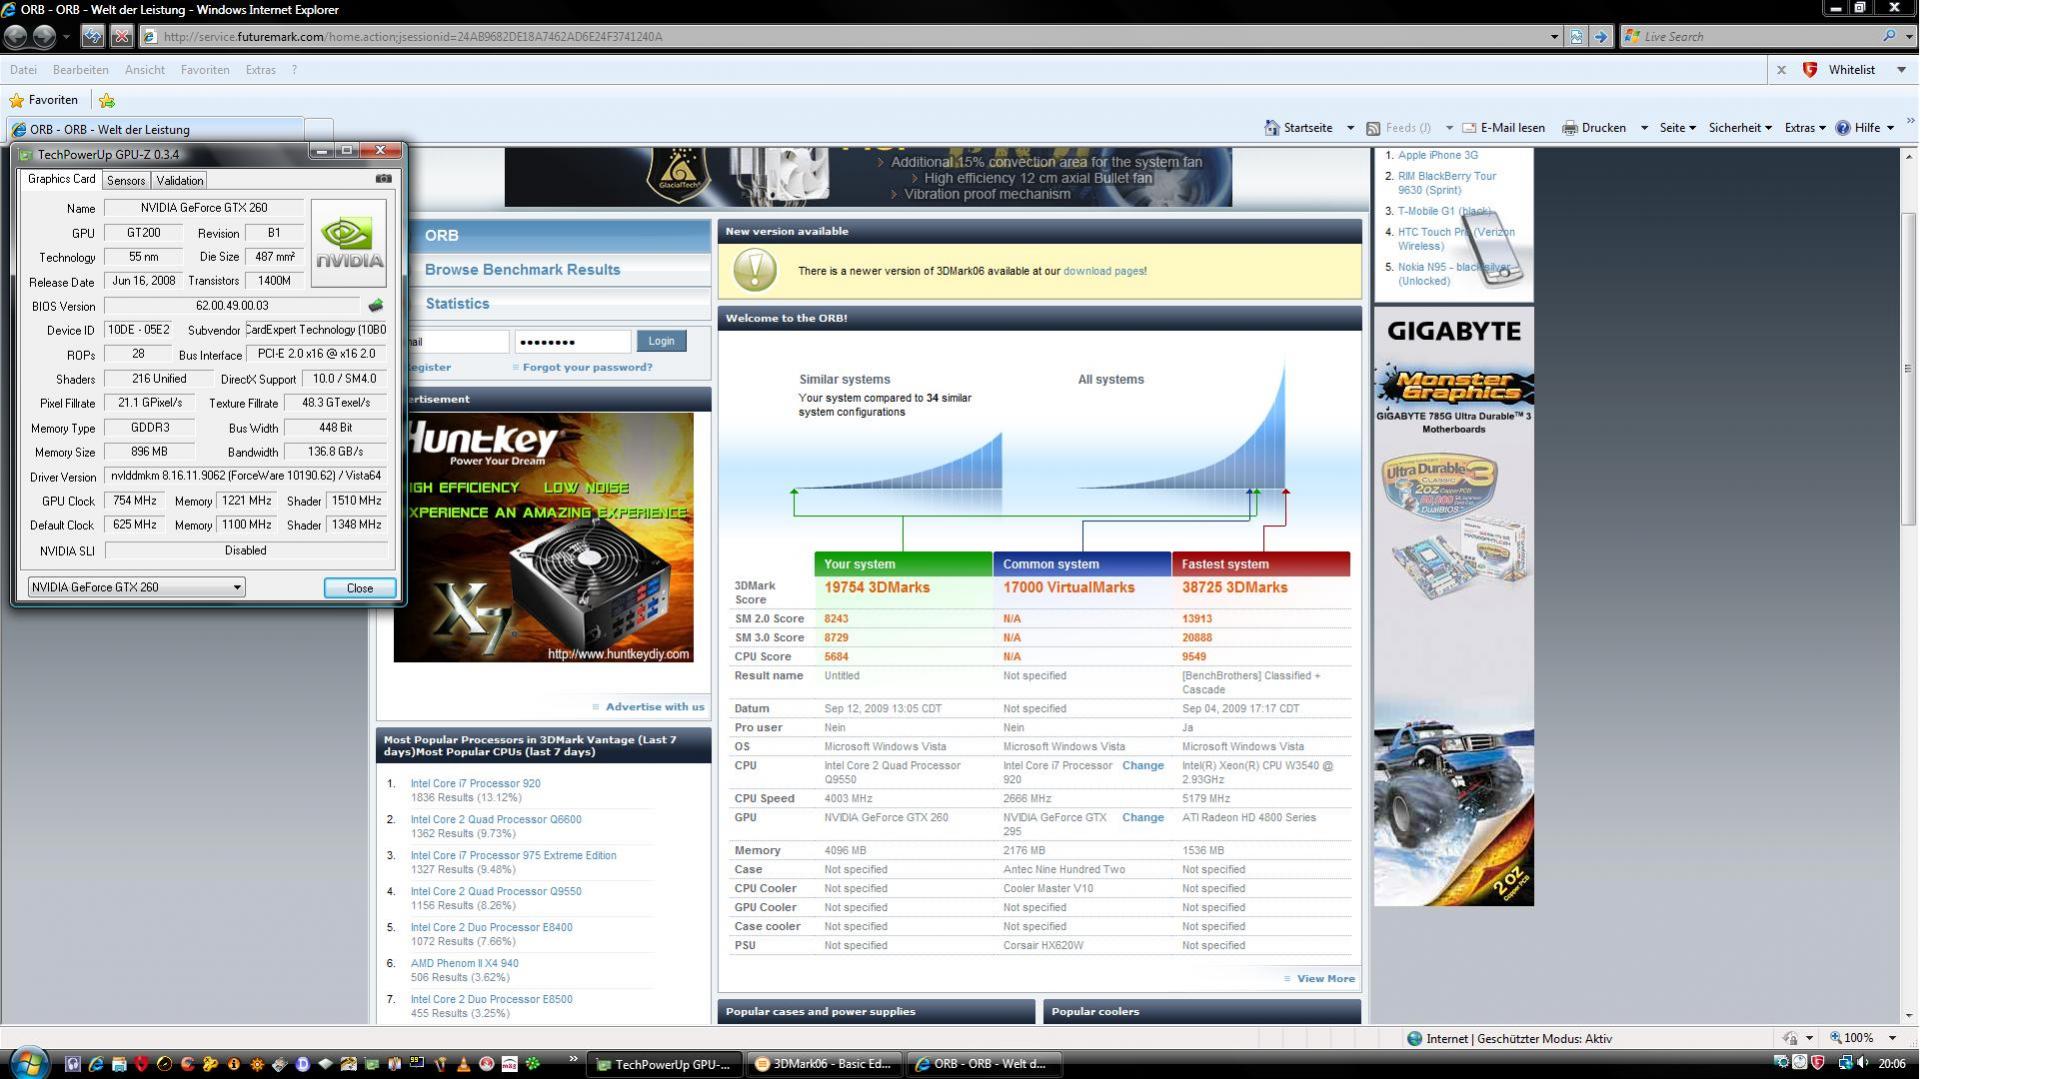This screenshot has height=1079, width=2046.
Task: Click the Whitelist security shield icon
Action: (1809, 70)
